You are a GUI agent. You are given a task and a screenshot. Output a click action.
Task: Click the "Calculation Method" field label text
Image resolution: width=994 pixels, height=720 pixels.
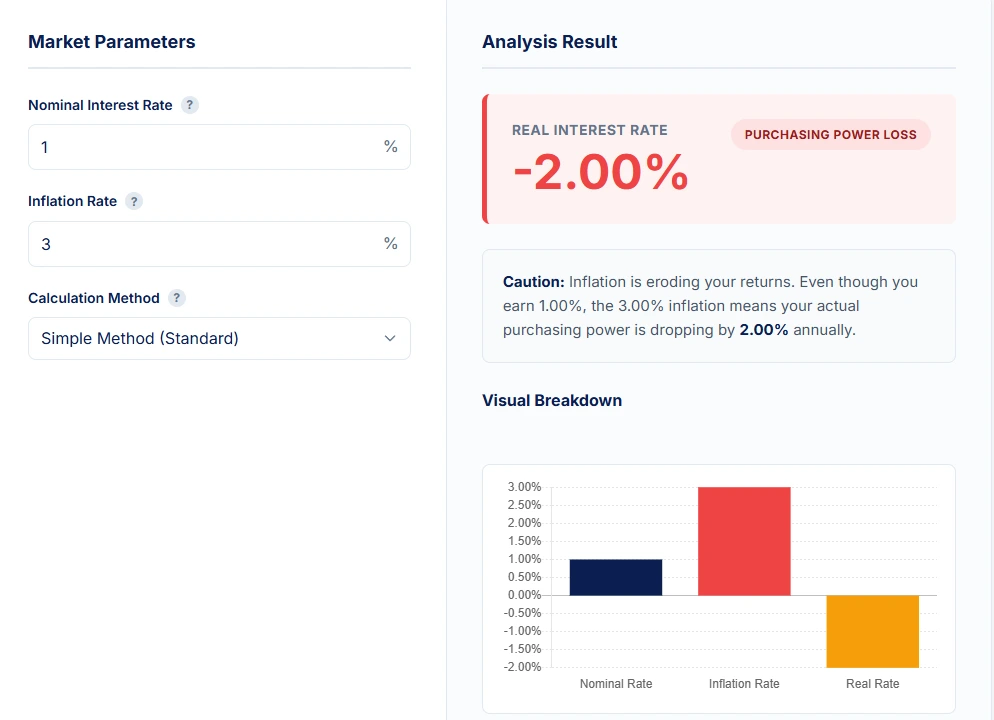click(x=94, y=298)
